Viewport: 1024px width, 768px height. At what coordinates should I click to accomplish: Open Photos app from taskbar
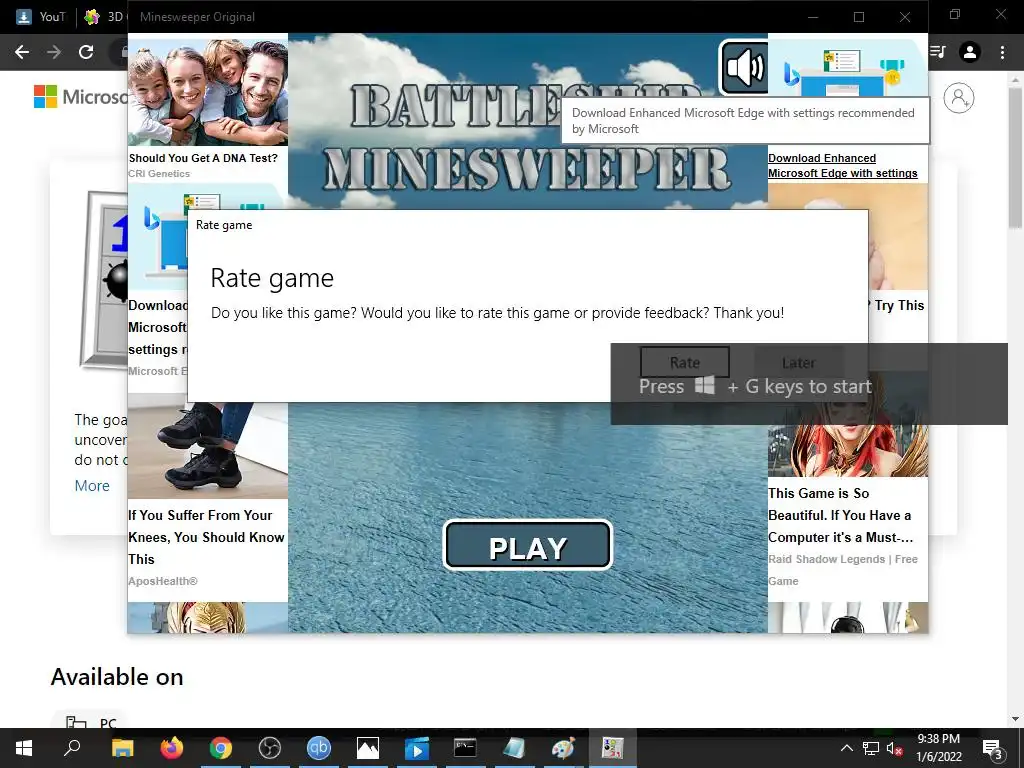pos(368,748)
